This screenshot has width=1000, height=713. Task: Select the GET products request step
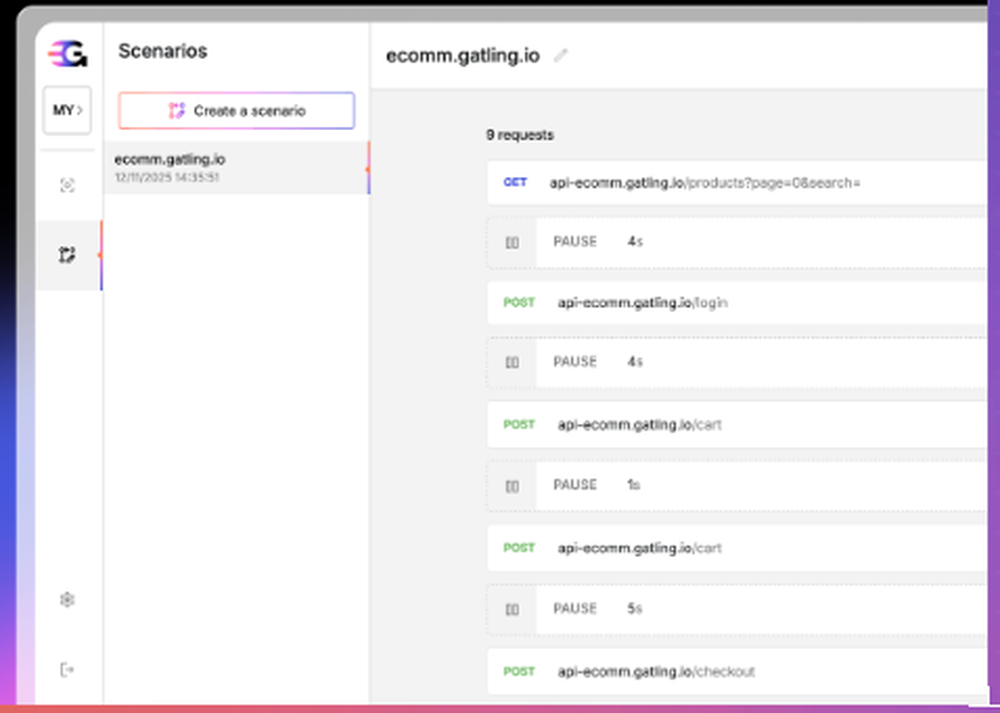pyautogui.click(x=700, y=182)
